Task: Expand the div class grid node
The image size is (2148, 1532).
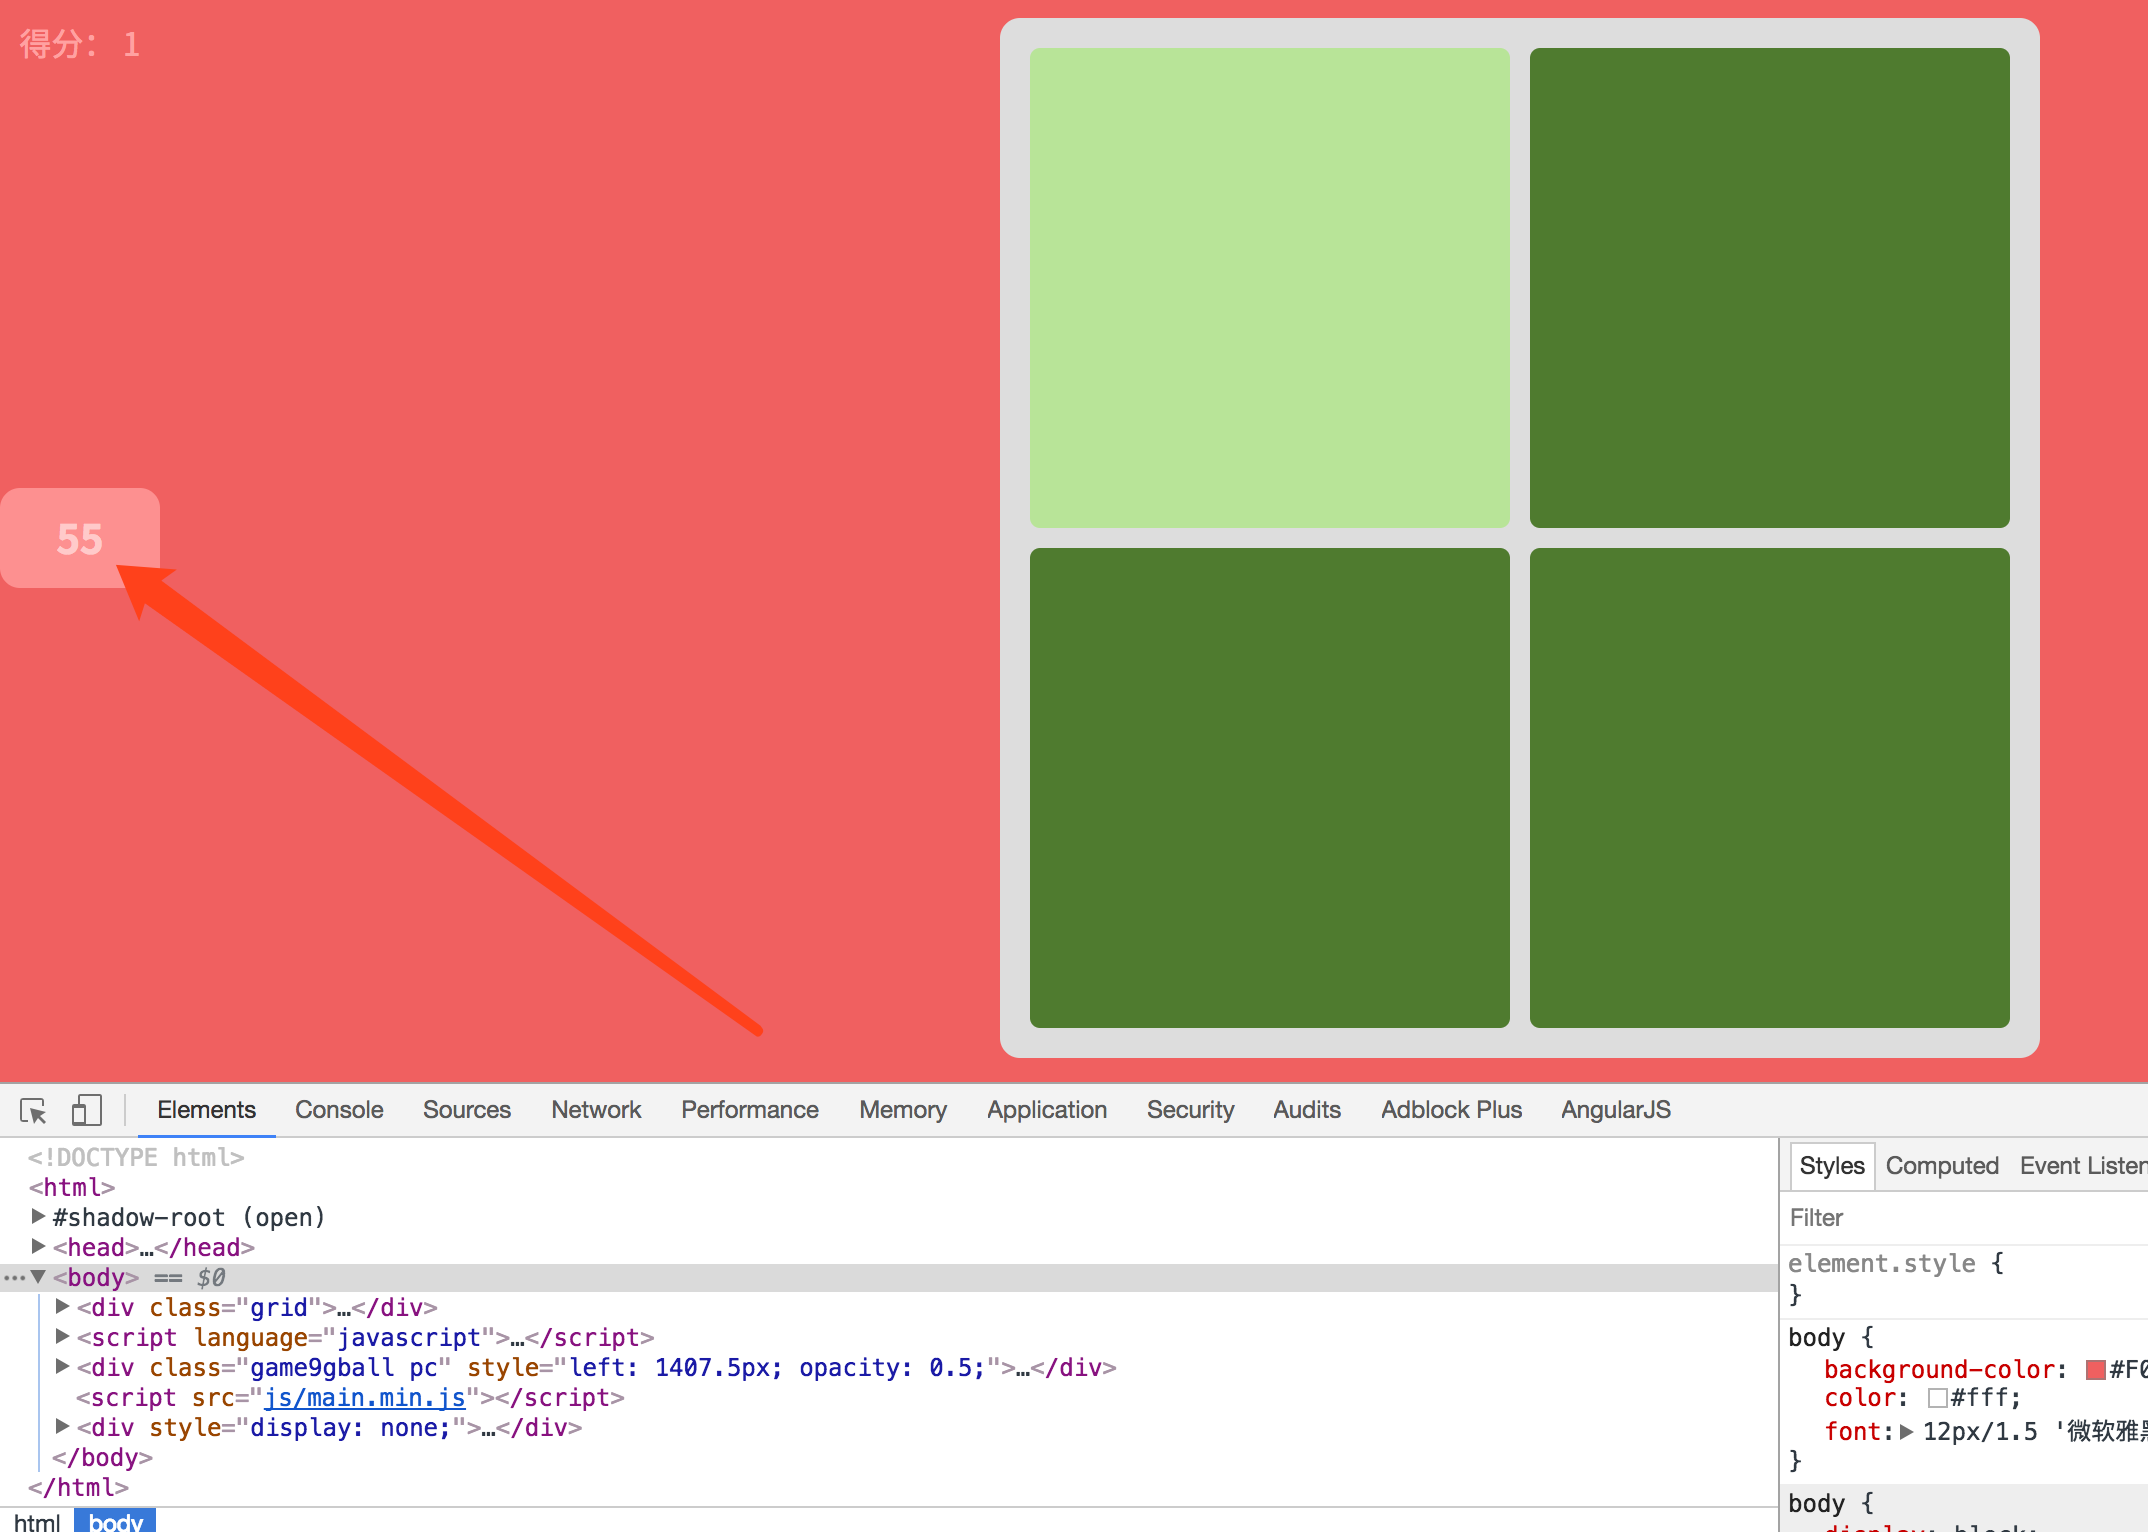Action: [x=62, y=1306]
